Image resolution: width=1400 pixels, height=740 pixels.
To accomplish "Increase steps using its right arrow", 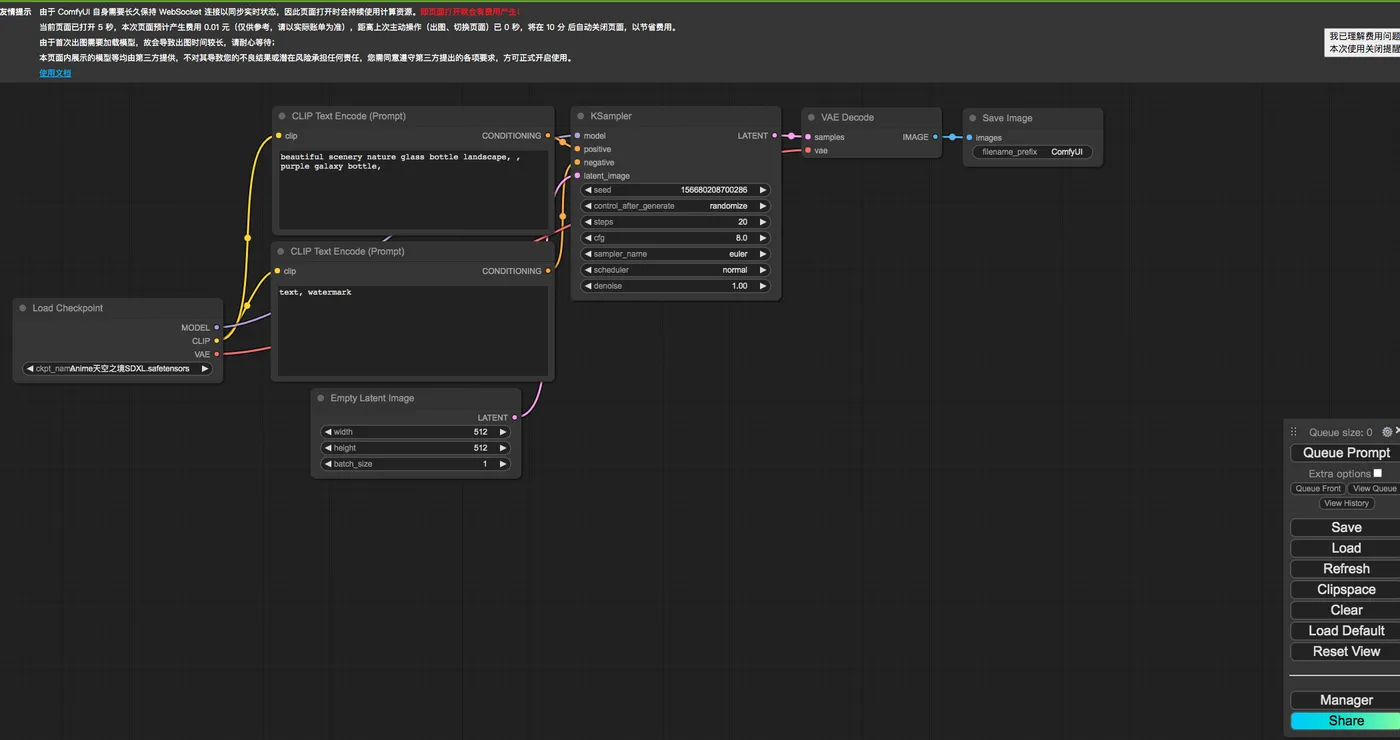I will coord(763,222).
